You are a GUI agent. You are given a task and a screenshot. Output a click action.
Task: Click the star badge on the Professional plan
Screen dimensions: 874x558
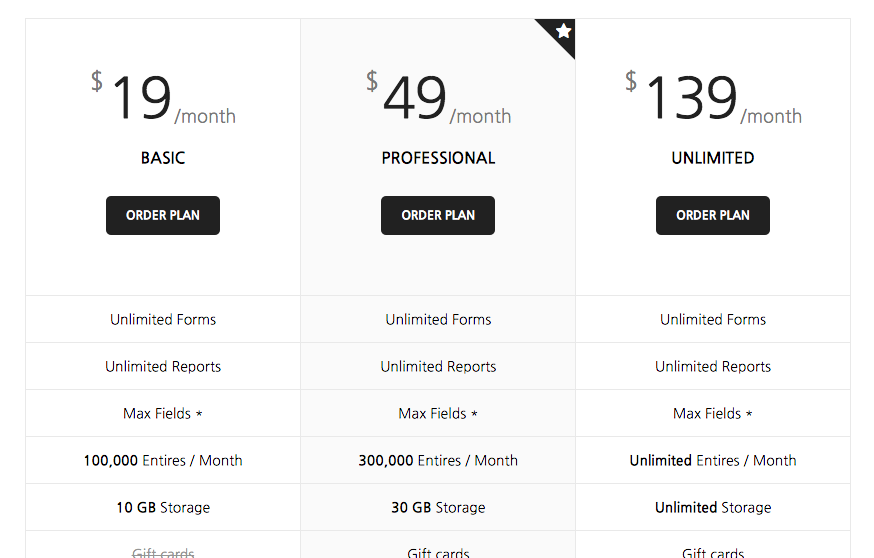563,31
